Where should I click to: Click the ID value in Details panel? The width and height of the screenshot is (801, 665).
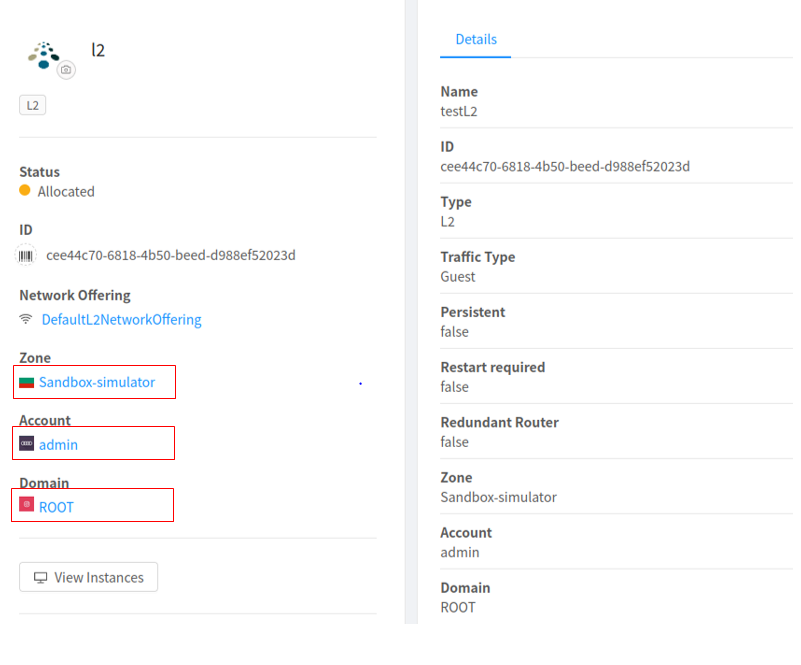(565, 167)
